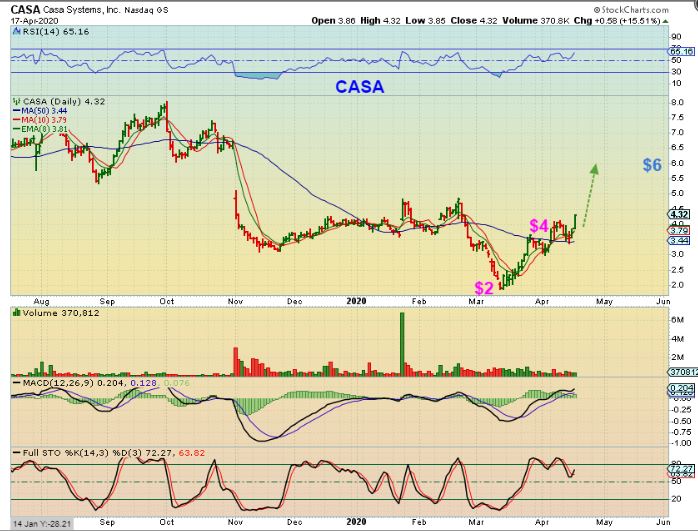The image size is (698, 531).
Task: Click the Chg +0.58 (+15.51%) value
Action: coord(617,20)
